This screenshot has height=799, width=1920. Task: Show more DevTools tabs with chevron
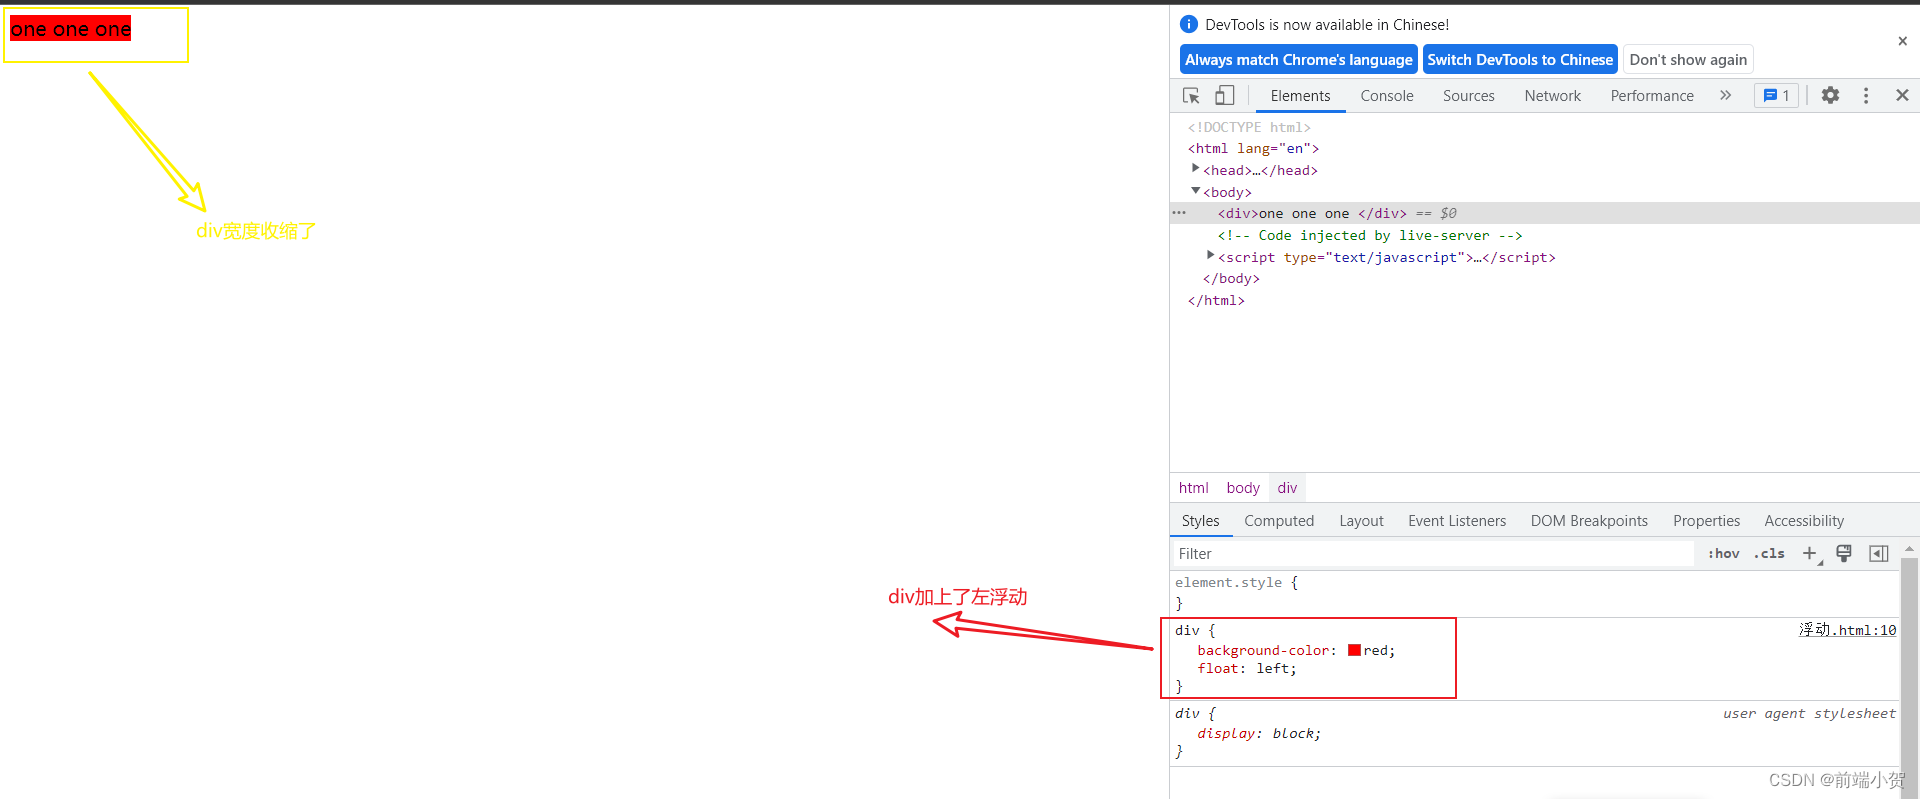[x=1725, y=95]
